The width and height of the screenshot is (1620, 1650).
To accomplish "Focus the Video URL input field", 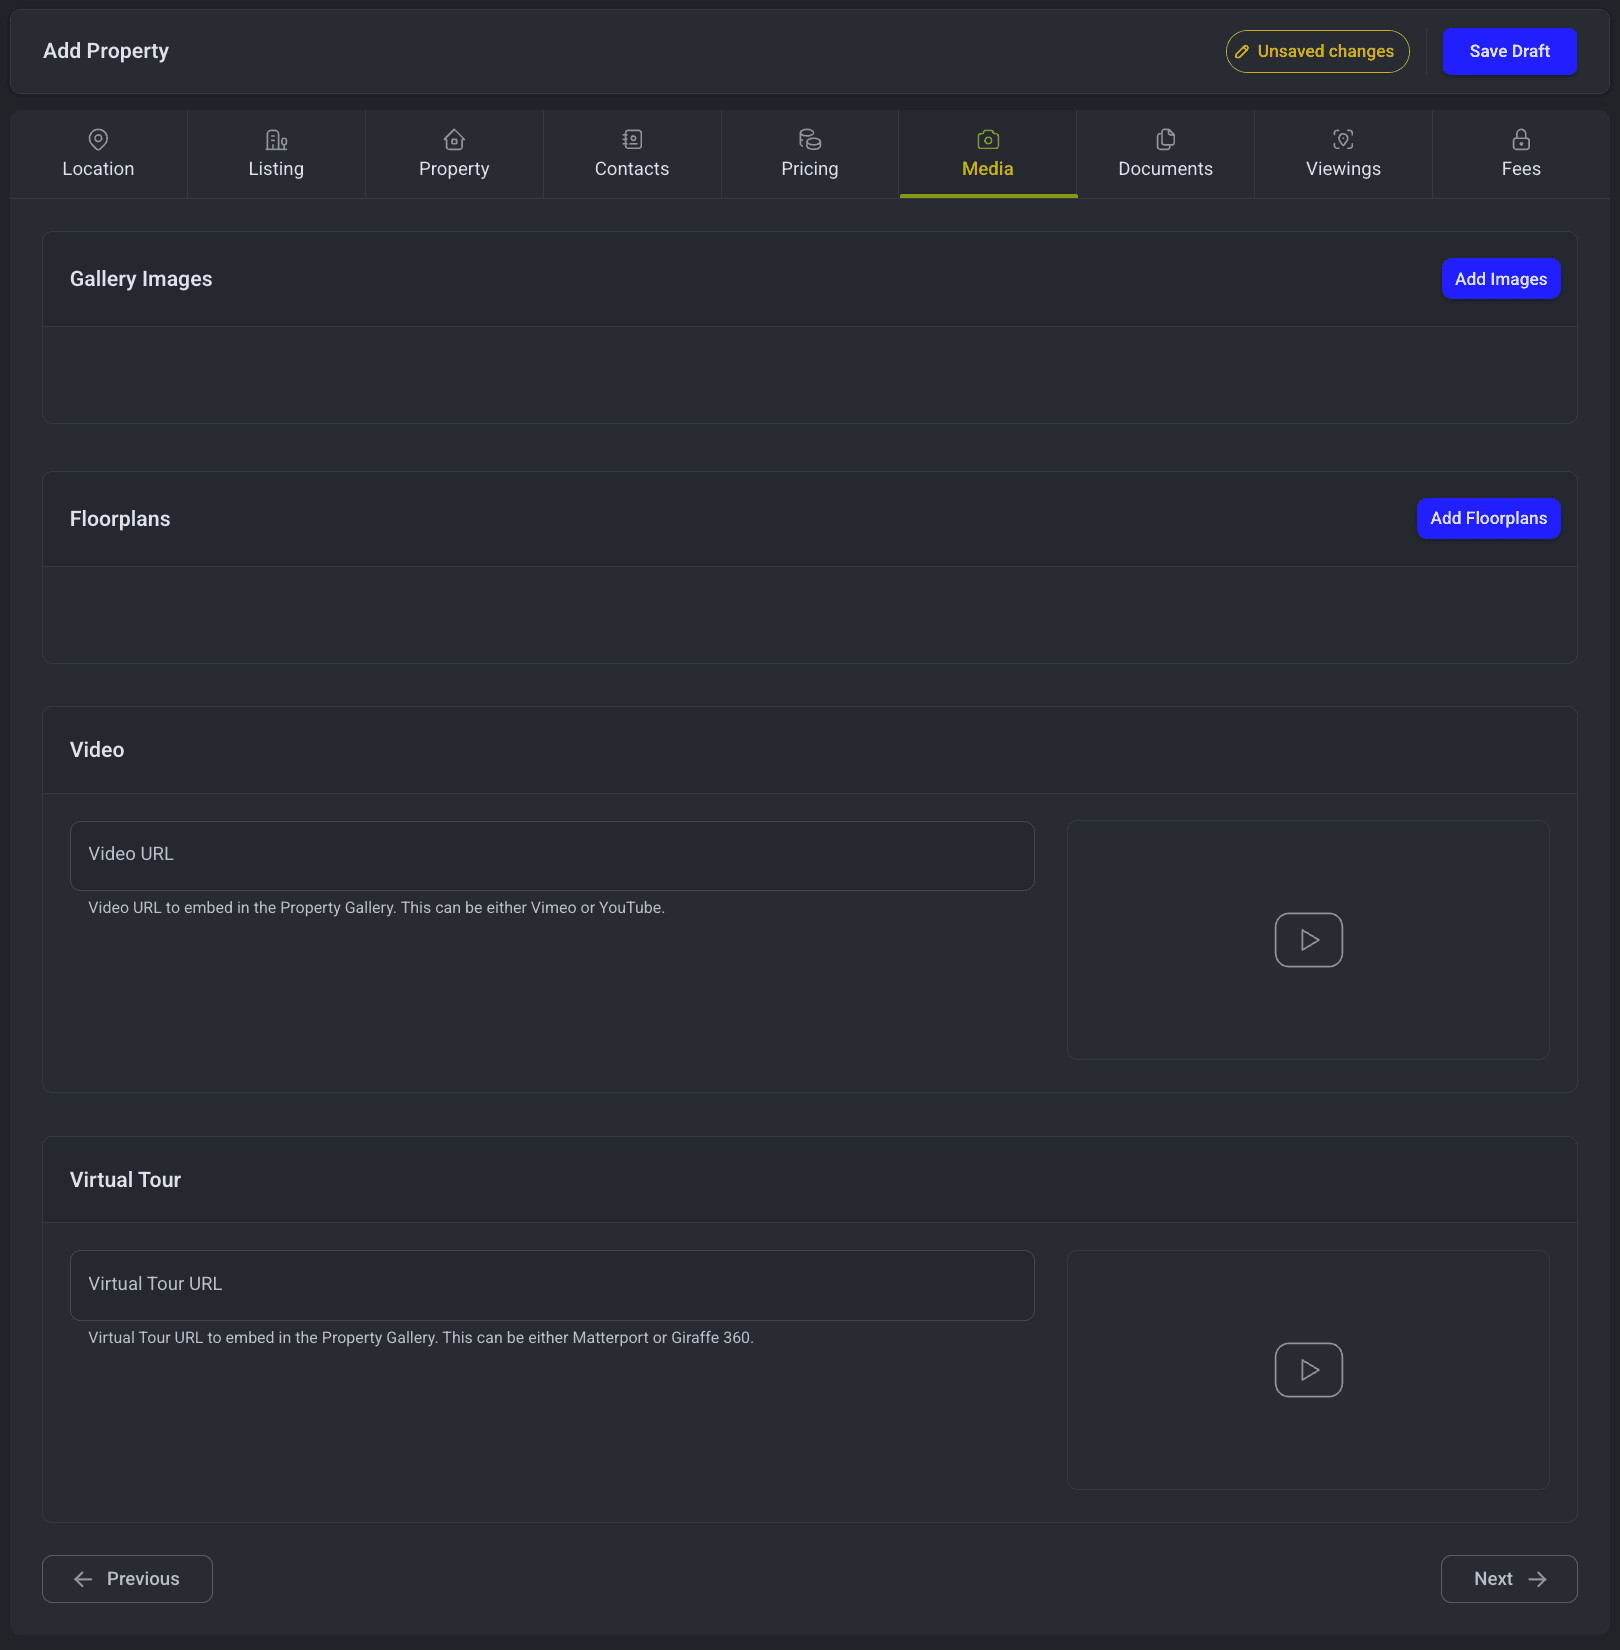I will (x=552, y=856).
